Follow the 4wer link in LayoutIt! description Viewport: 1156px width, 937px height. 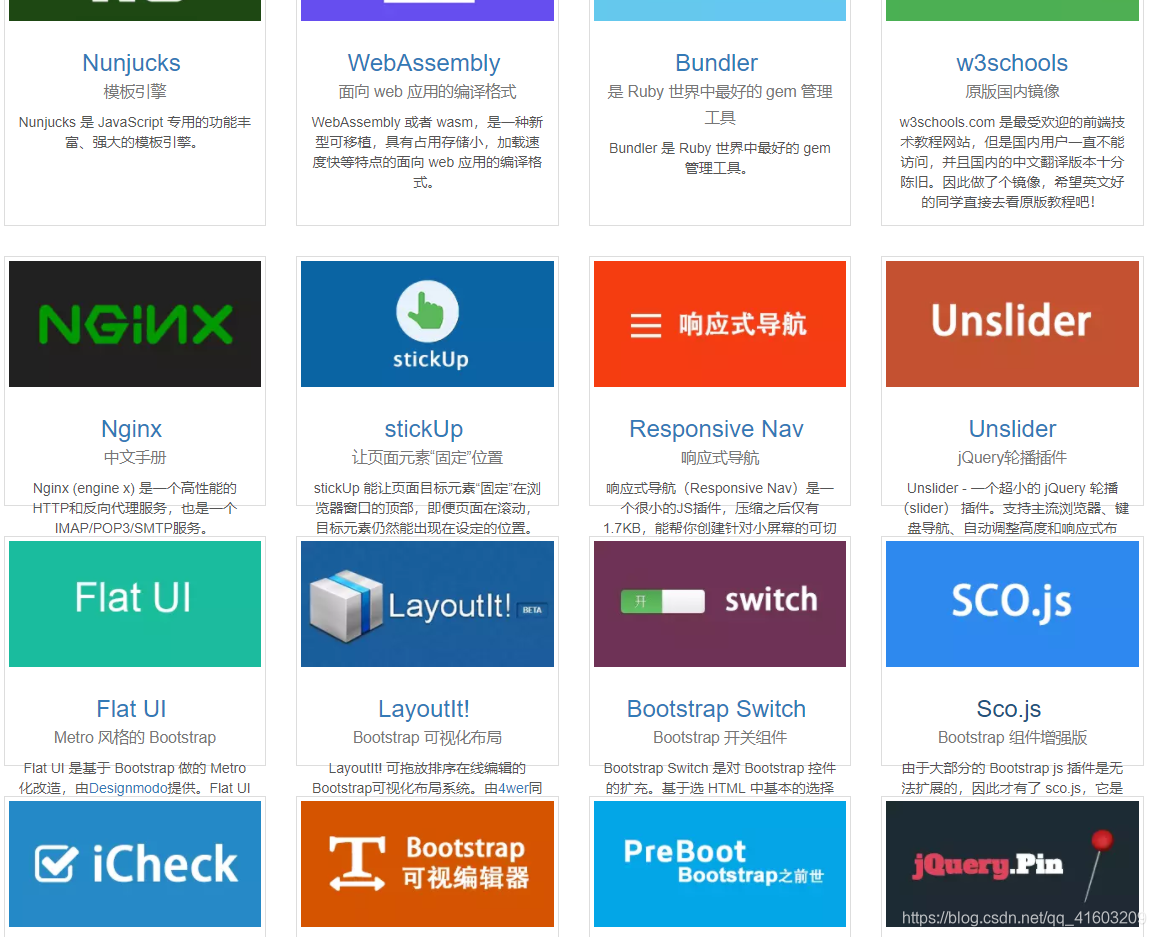[513, 788]
